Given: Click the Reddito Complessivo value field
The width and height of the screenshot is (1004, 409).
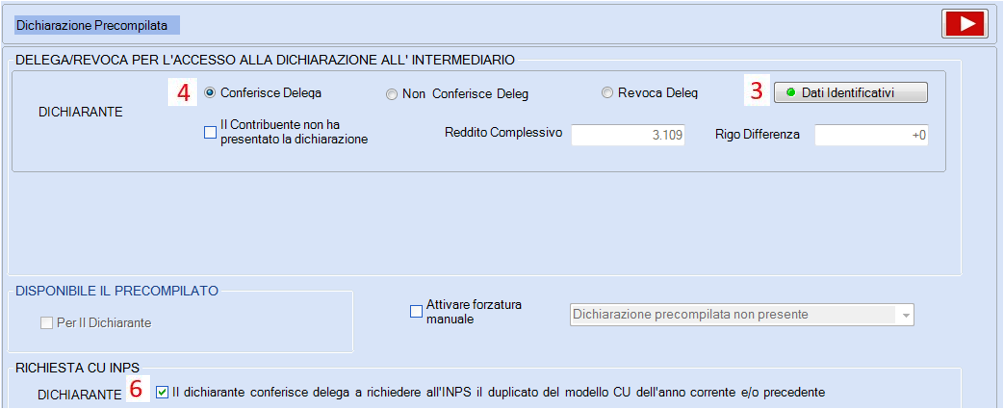Looking at the screenshot, I should pyautogui.click(x=628, y=135).
